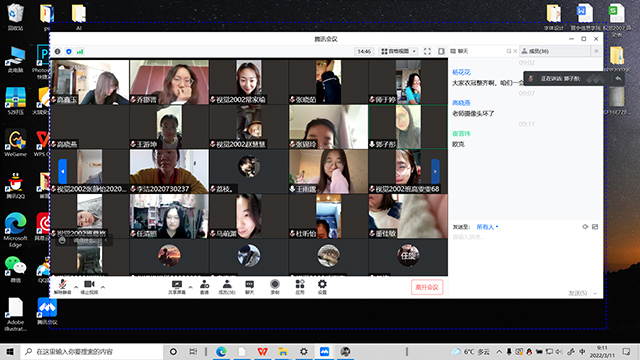Image resolution: width=640 pixels, height=360 pixels.
Task: Expand the microphone options arrow
Action: 76,287
